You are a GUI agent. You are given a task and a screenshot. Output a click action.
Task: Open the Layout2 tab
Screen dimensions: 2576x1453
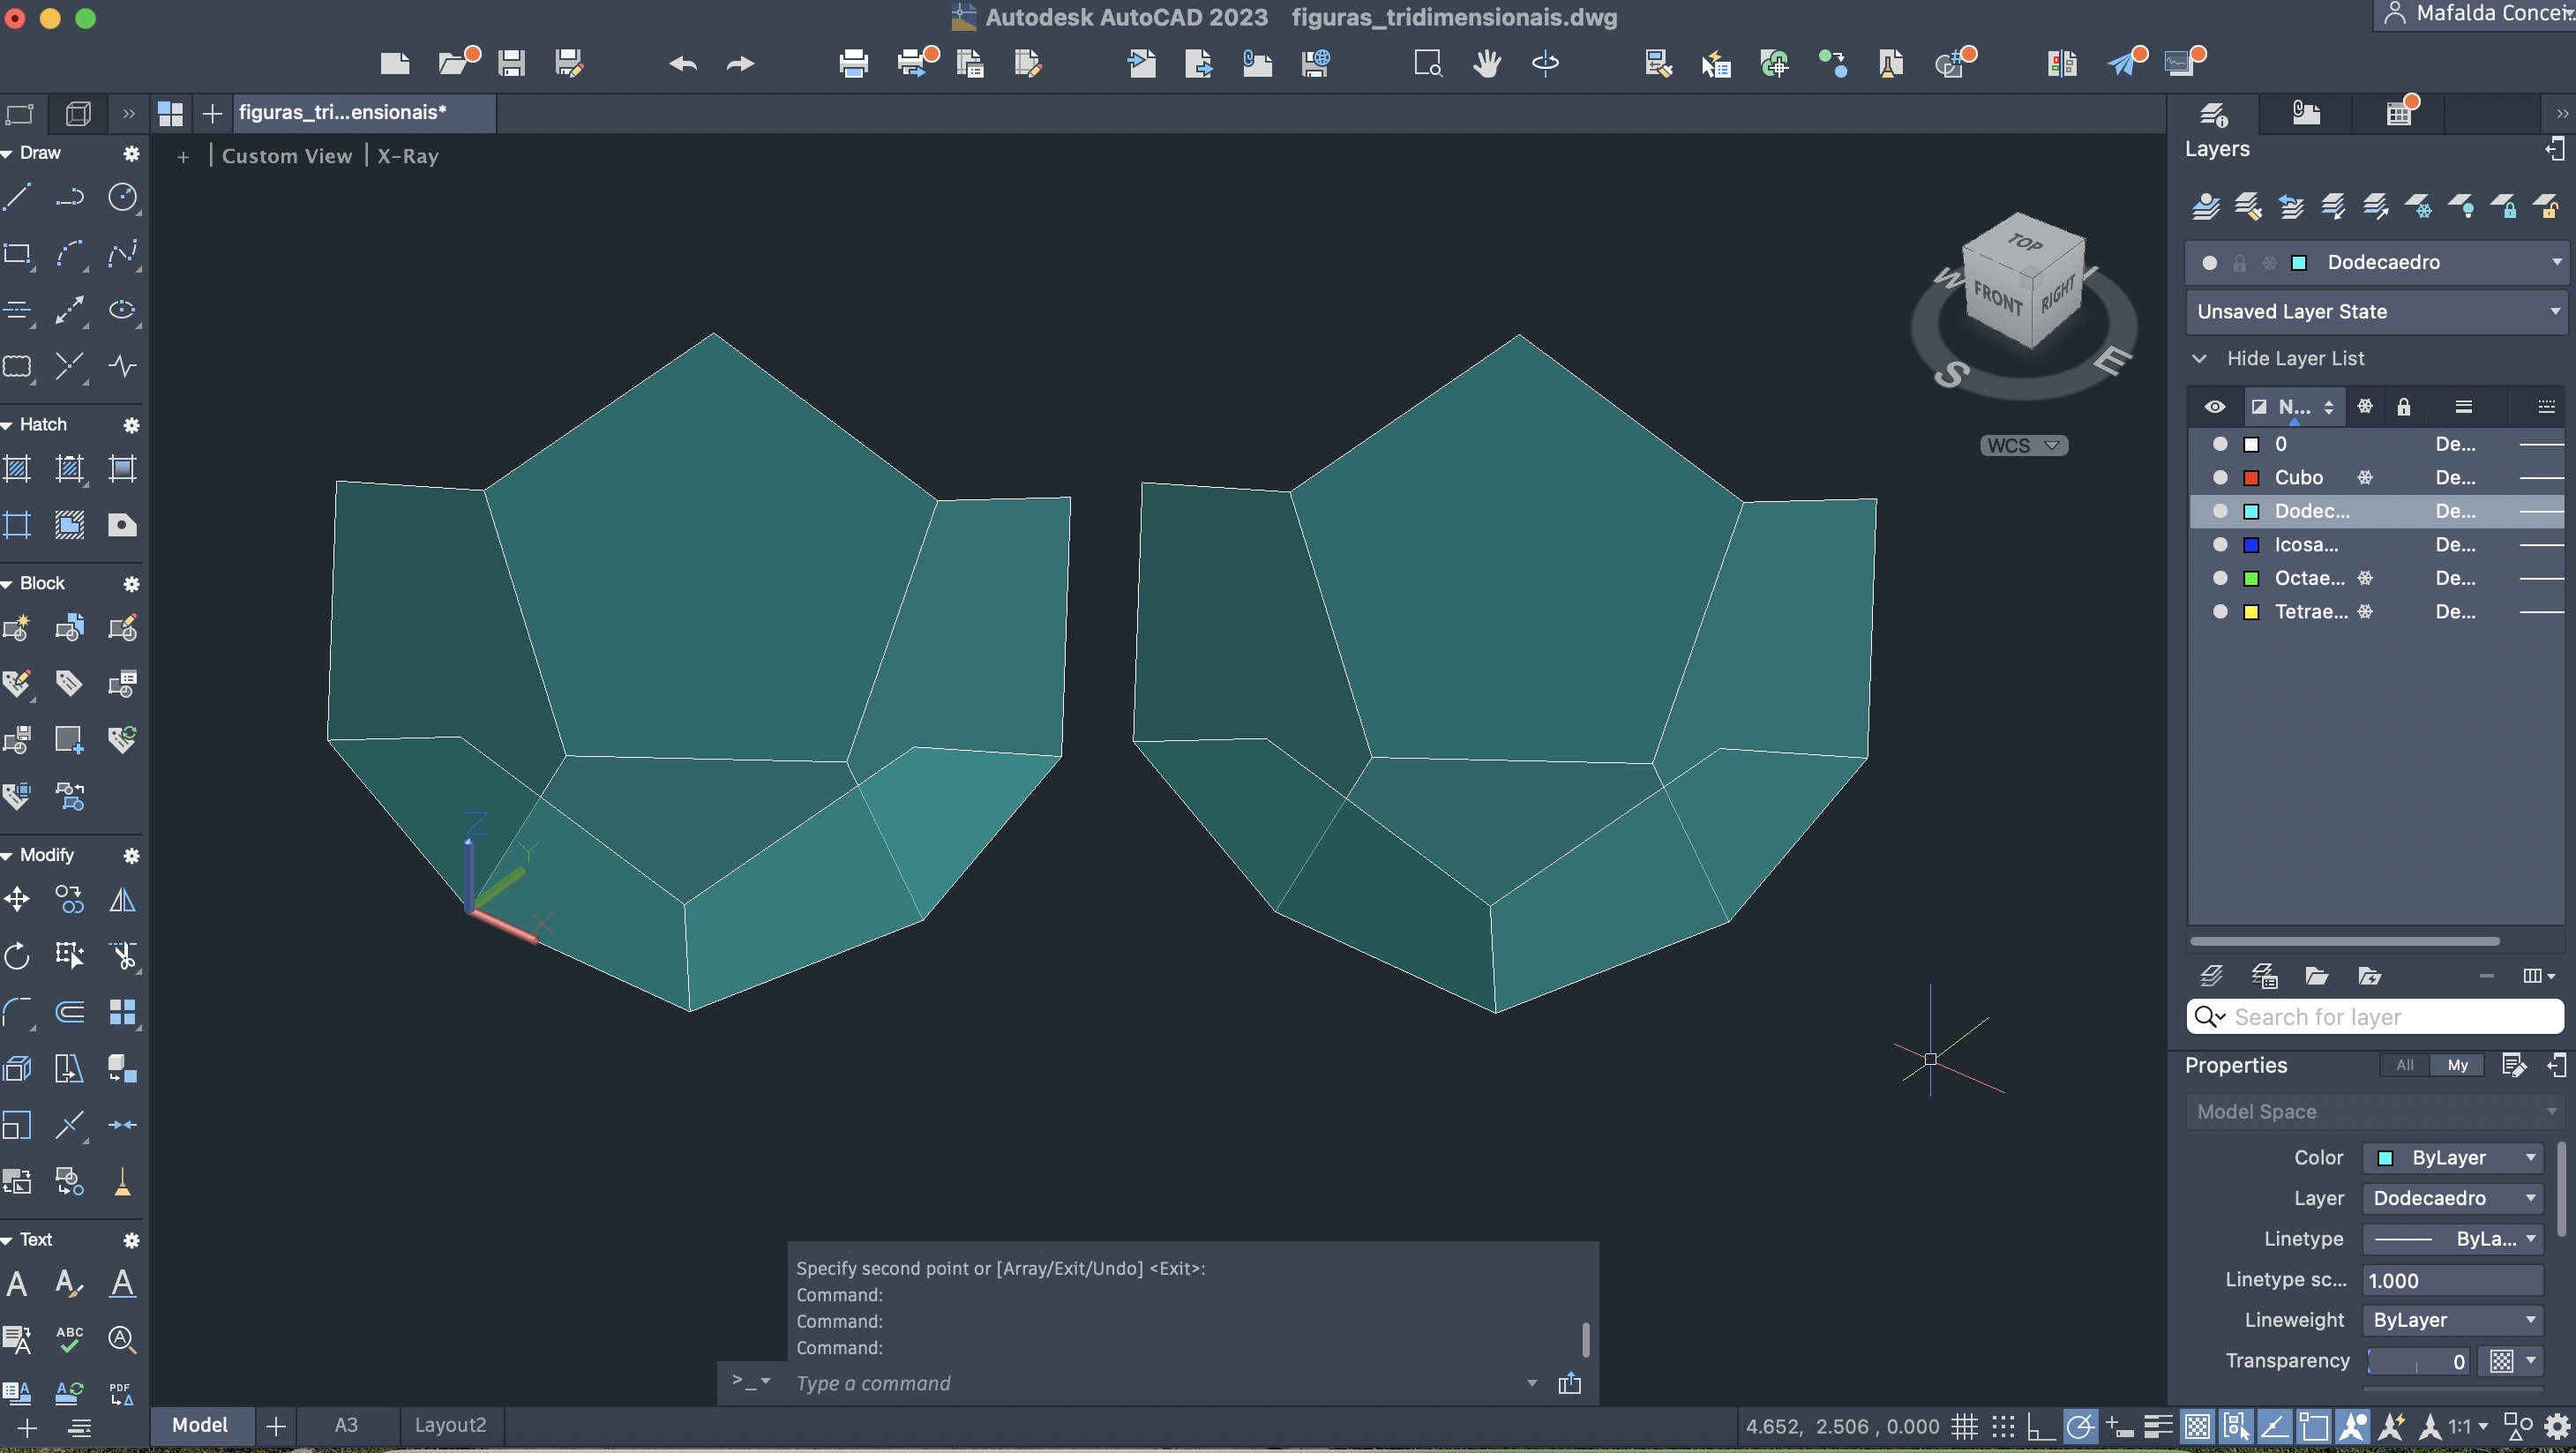coord(450,1425)
